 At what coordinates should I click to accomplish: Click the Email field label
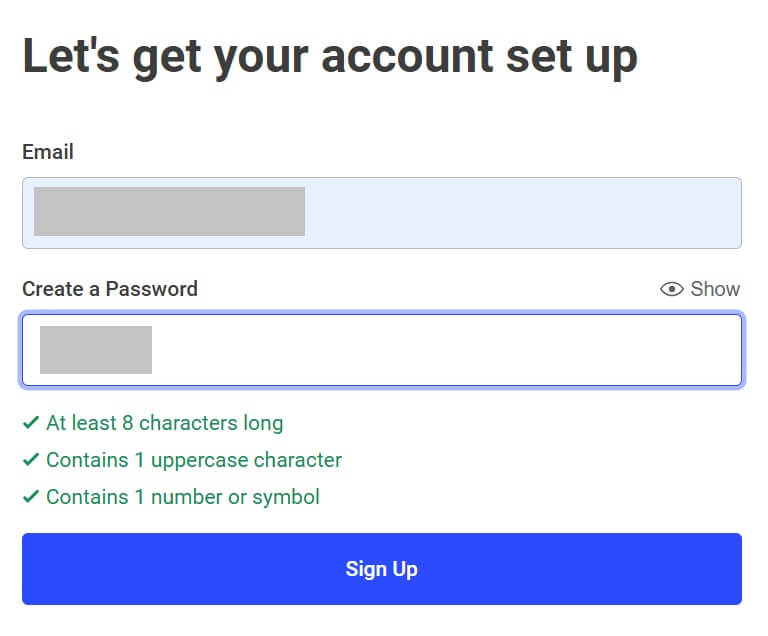pos(48,152)
